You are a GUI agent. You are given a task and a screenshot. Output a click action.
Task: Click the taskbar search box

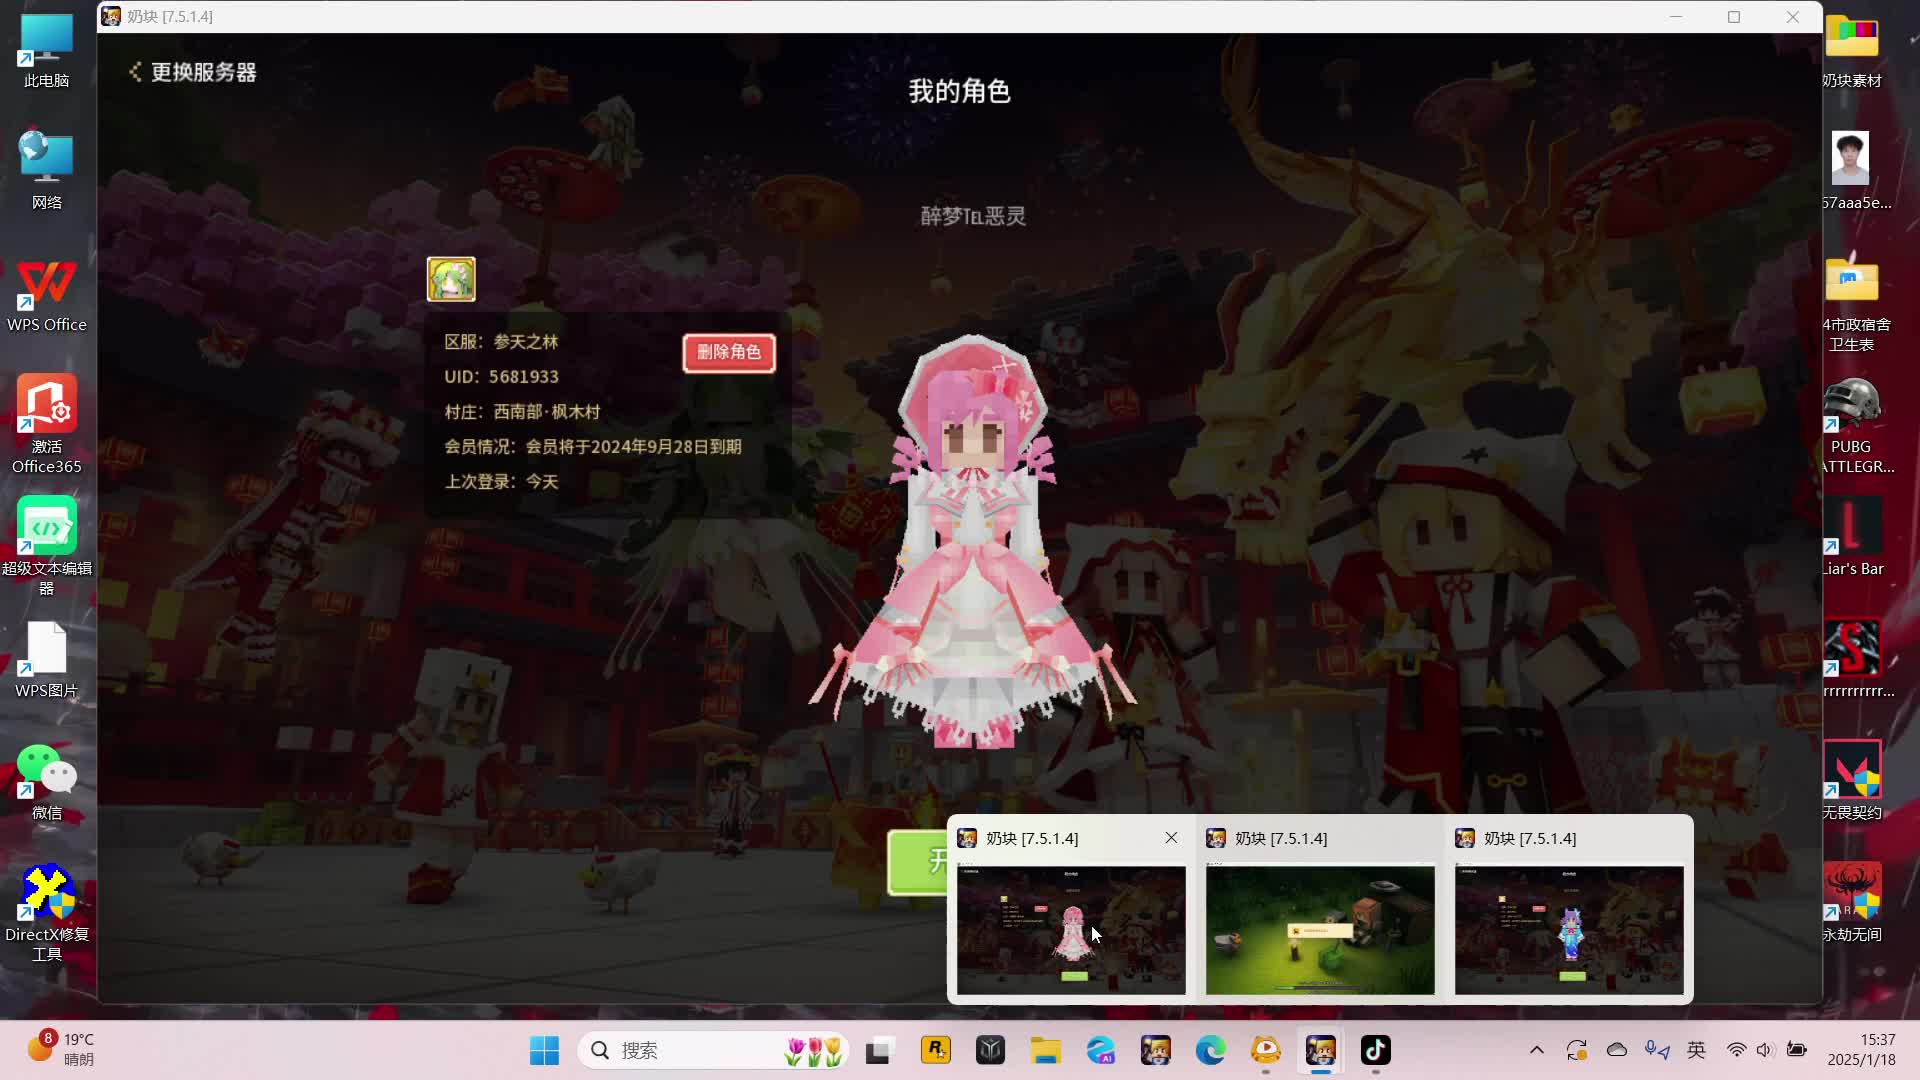pyautogui.click(x=700, y=1051)
